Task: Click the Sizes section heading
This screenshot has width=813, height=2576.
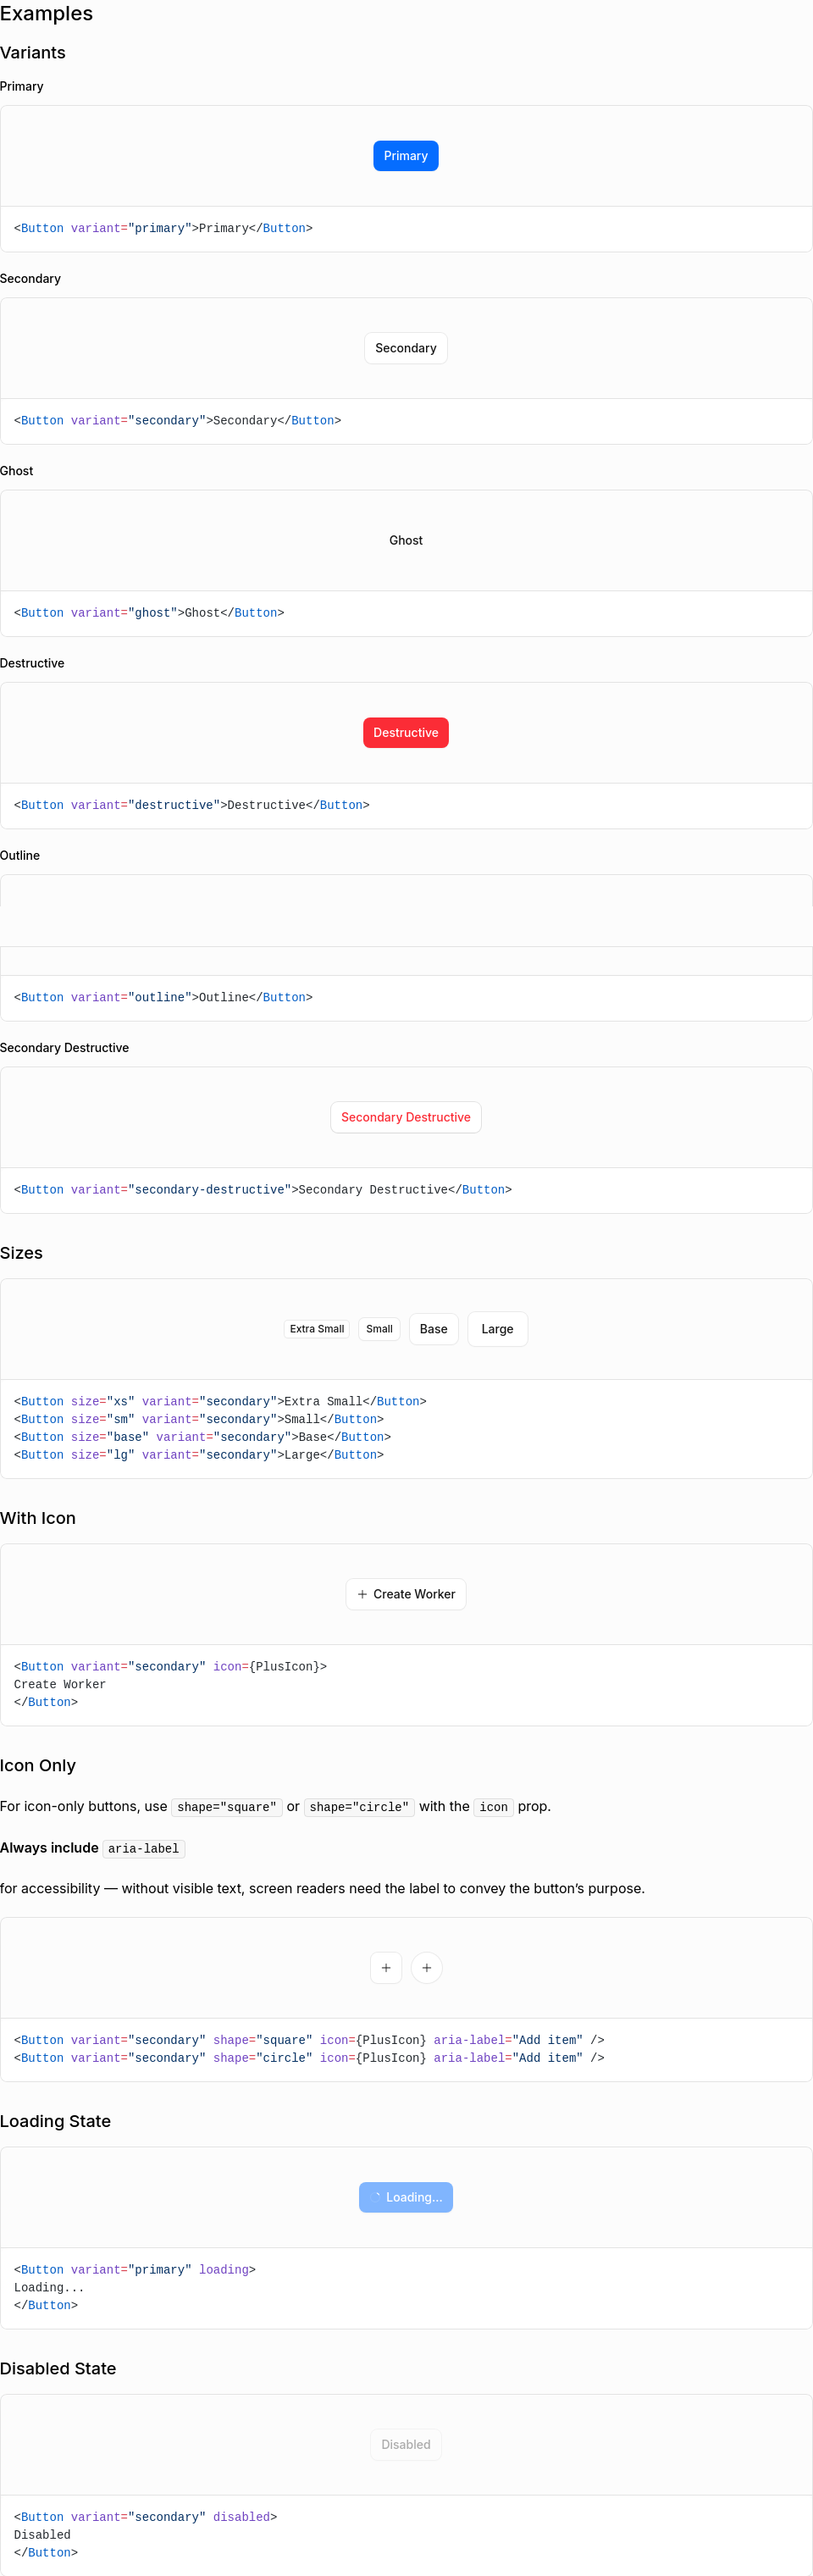Action: [21, 1254]
